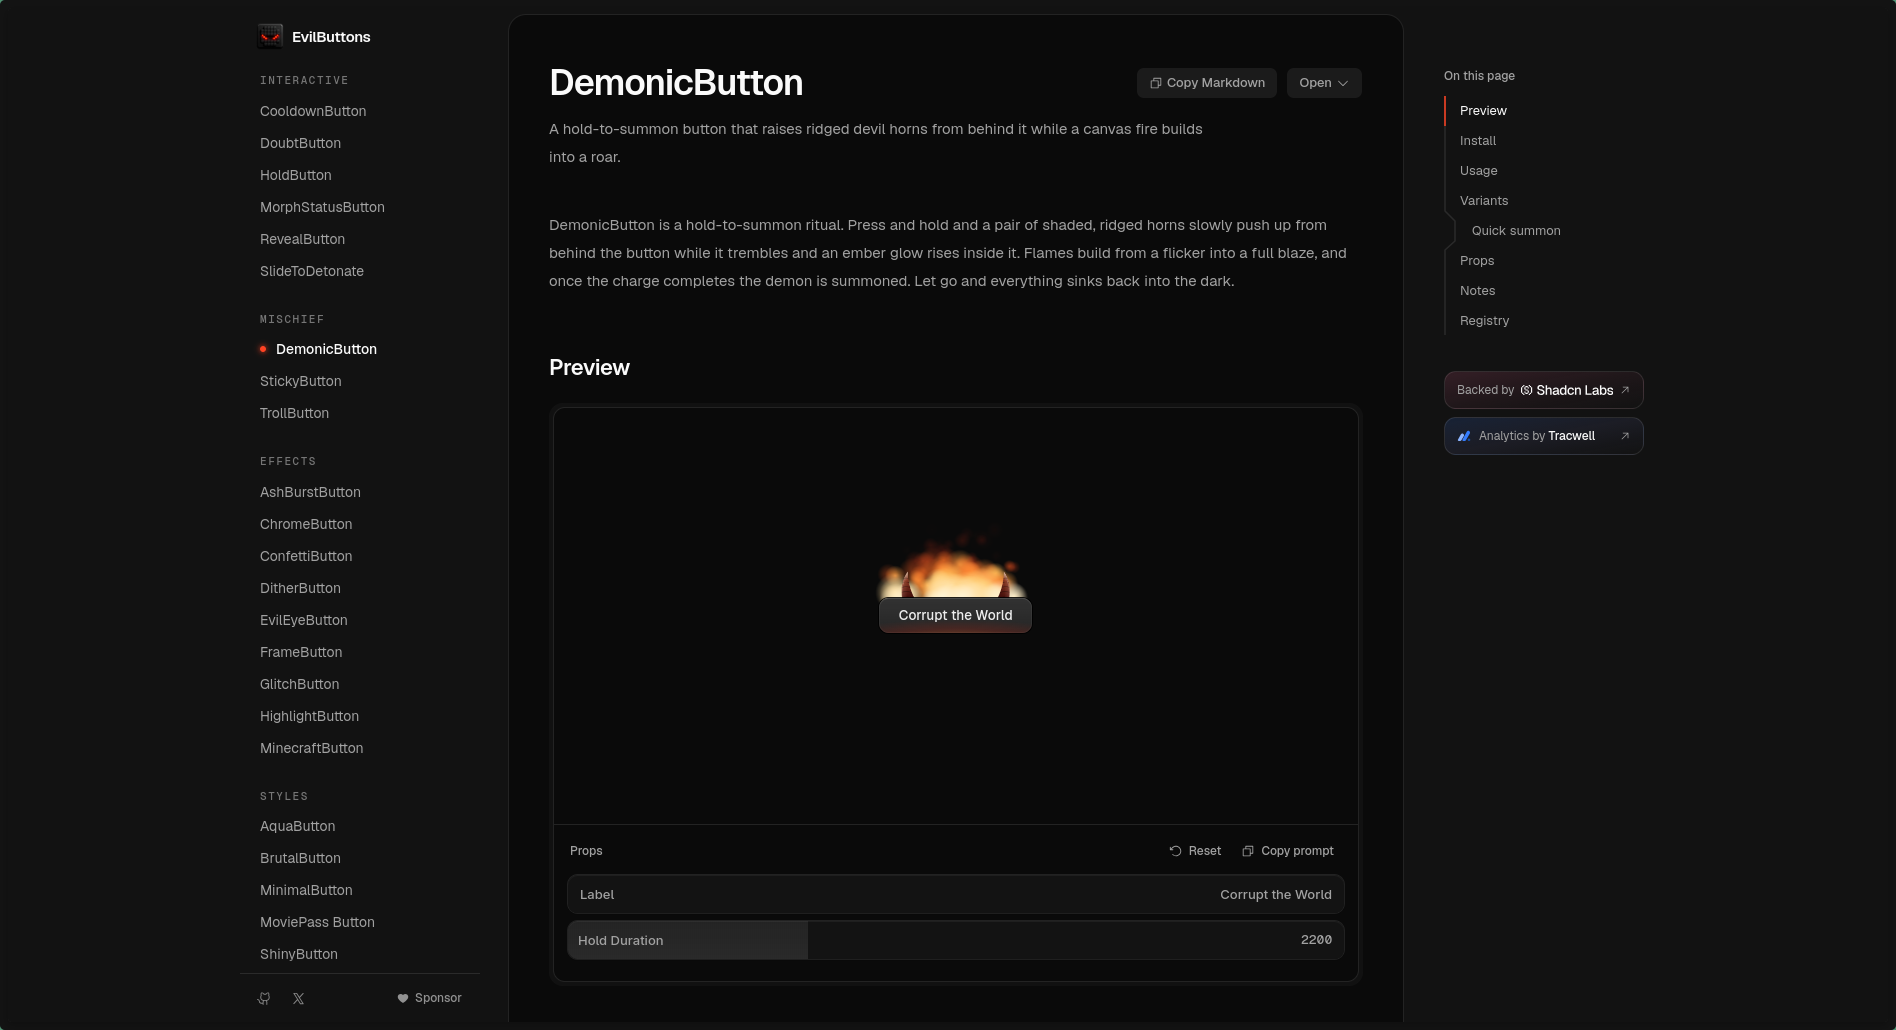The height and width of the screenshot is (1030, 1896).
Task: Open StickyButton page
Action: (x=300, y=381)
